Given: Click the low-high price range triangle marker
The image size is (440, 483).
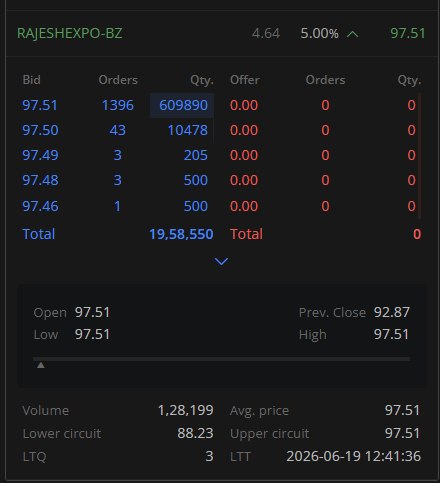Looking at the screenshot, I should [41, 365].
